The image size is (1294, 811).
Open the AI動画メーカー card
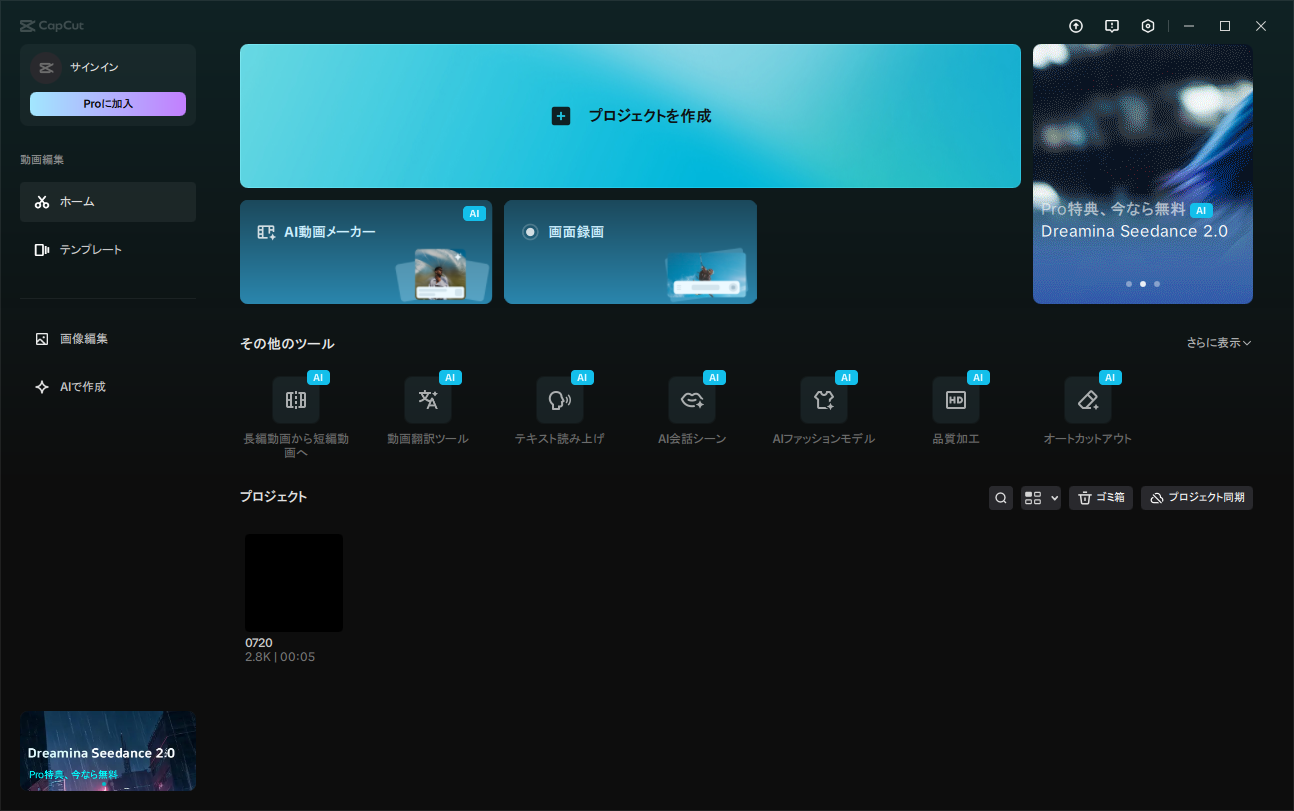tap(366, 252)
